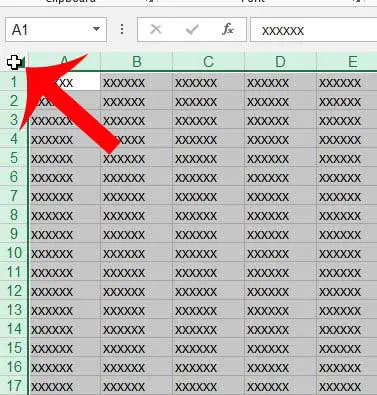
Task: Click cell A17
Action: coord(65,386)
